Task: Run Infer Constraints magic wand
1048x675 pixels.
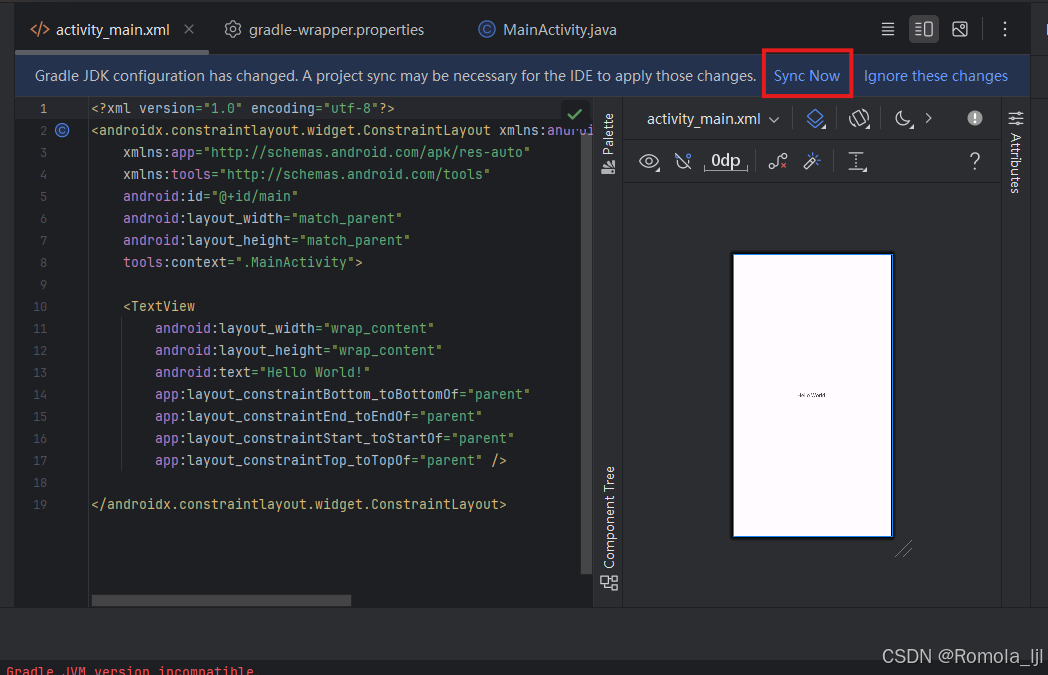Action: [x=811, y=160]
